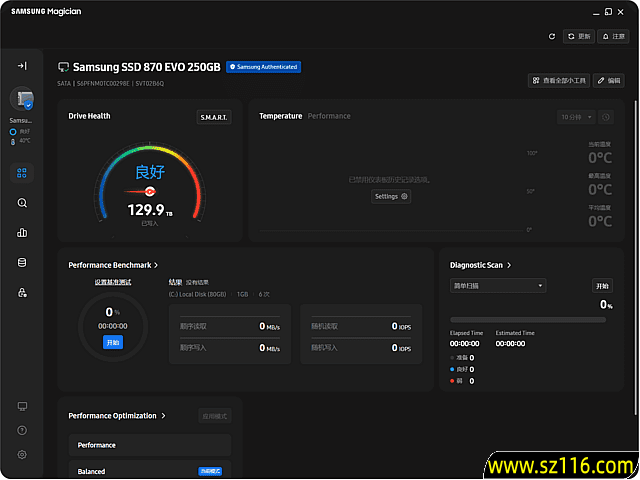Click the refresh icon next to 更新
Screen dimensions: 640x480
pyautogui.click(x=552, y=36)
